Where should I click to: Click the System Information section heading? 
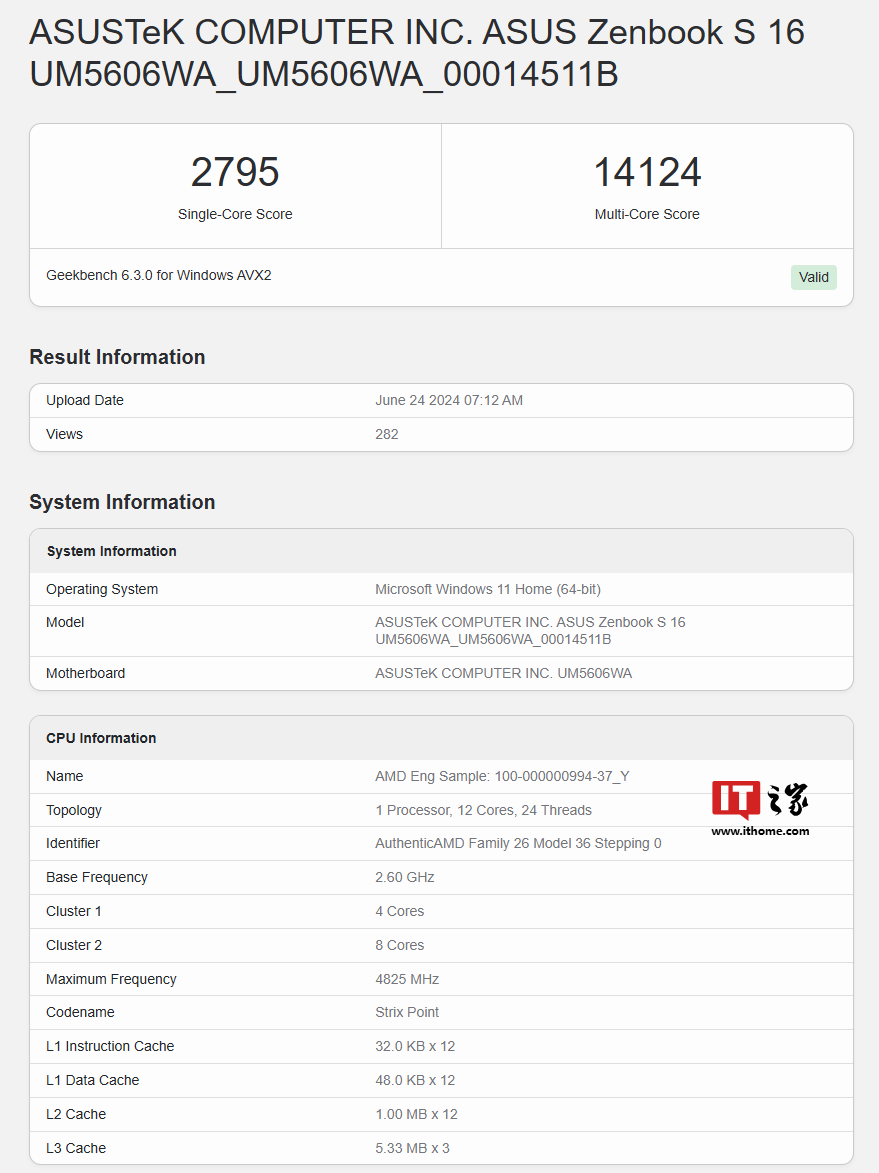[x=122, y=502]
